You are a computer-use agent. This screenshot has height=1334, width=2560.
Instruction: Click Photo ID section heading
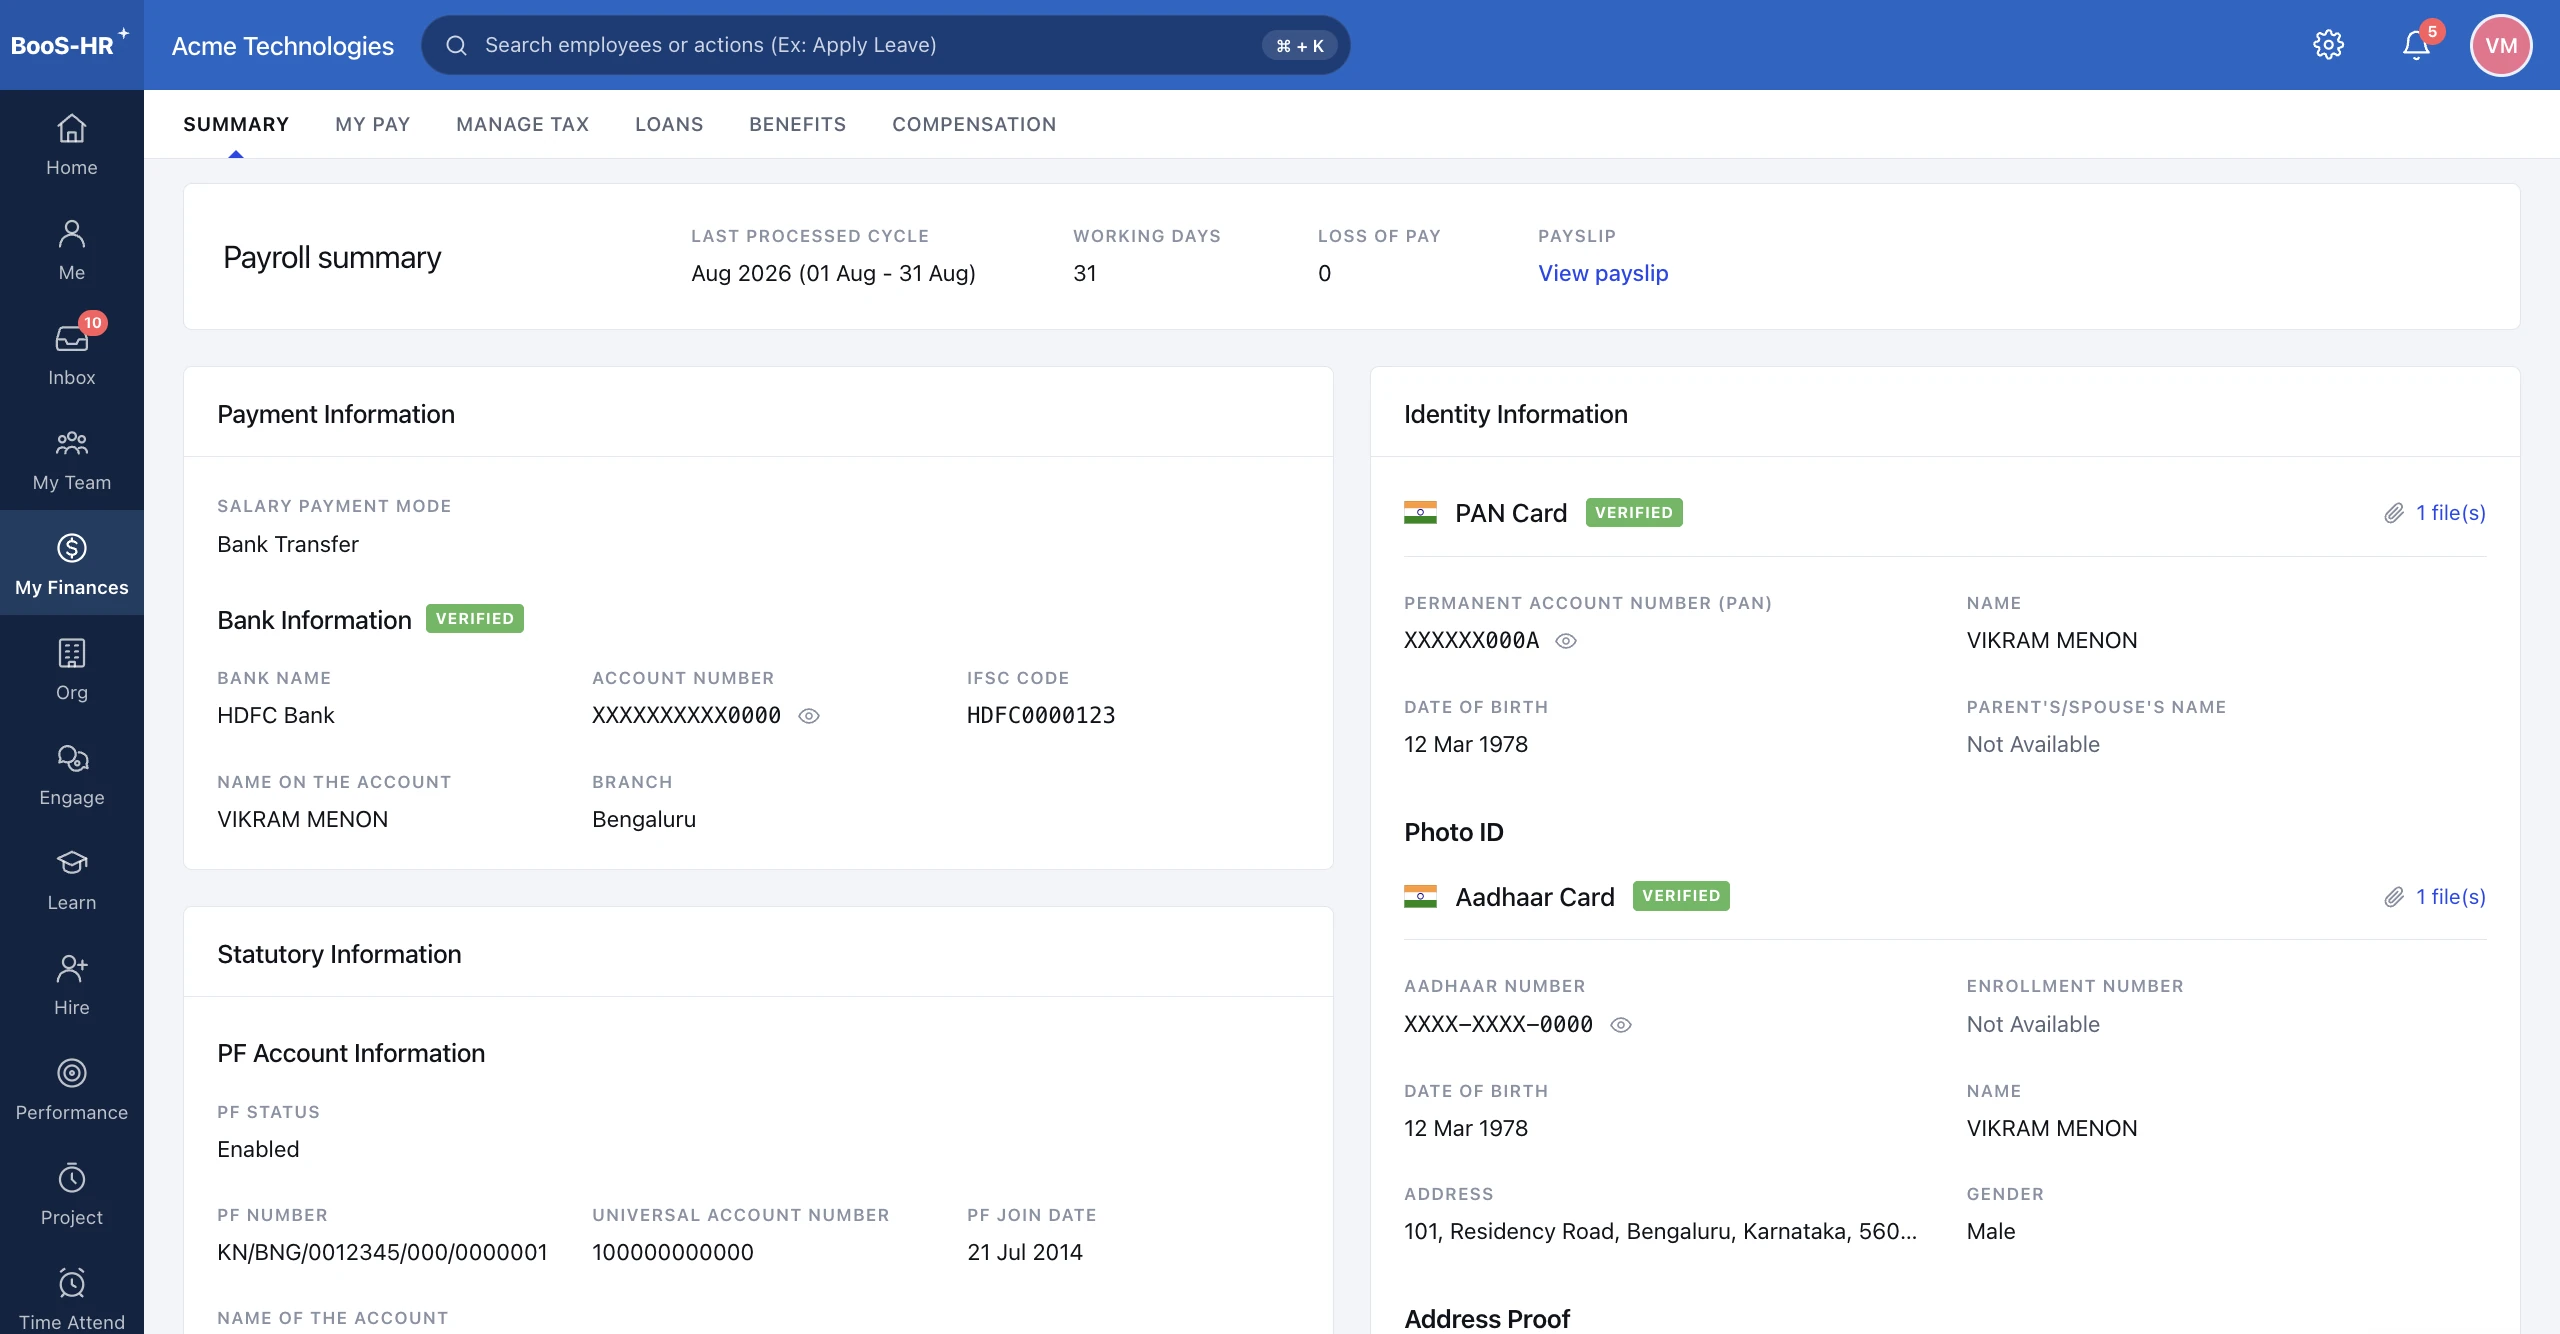pyautogui.click(x=1454, y=833)
